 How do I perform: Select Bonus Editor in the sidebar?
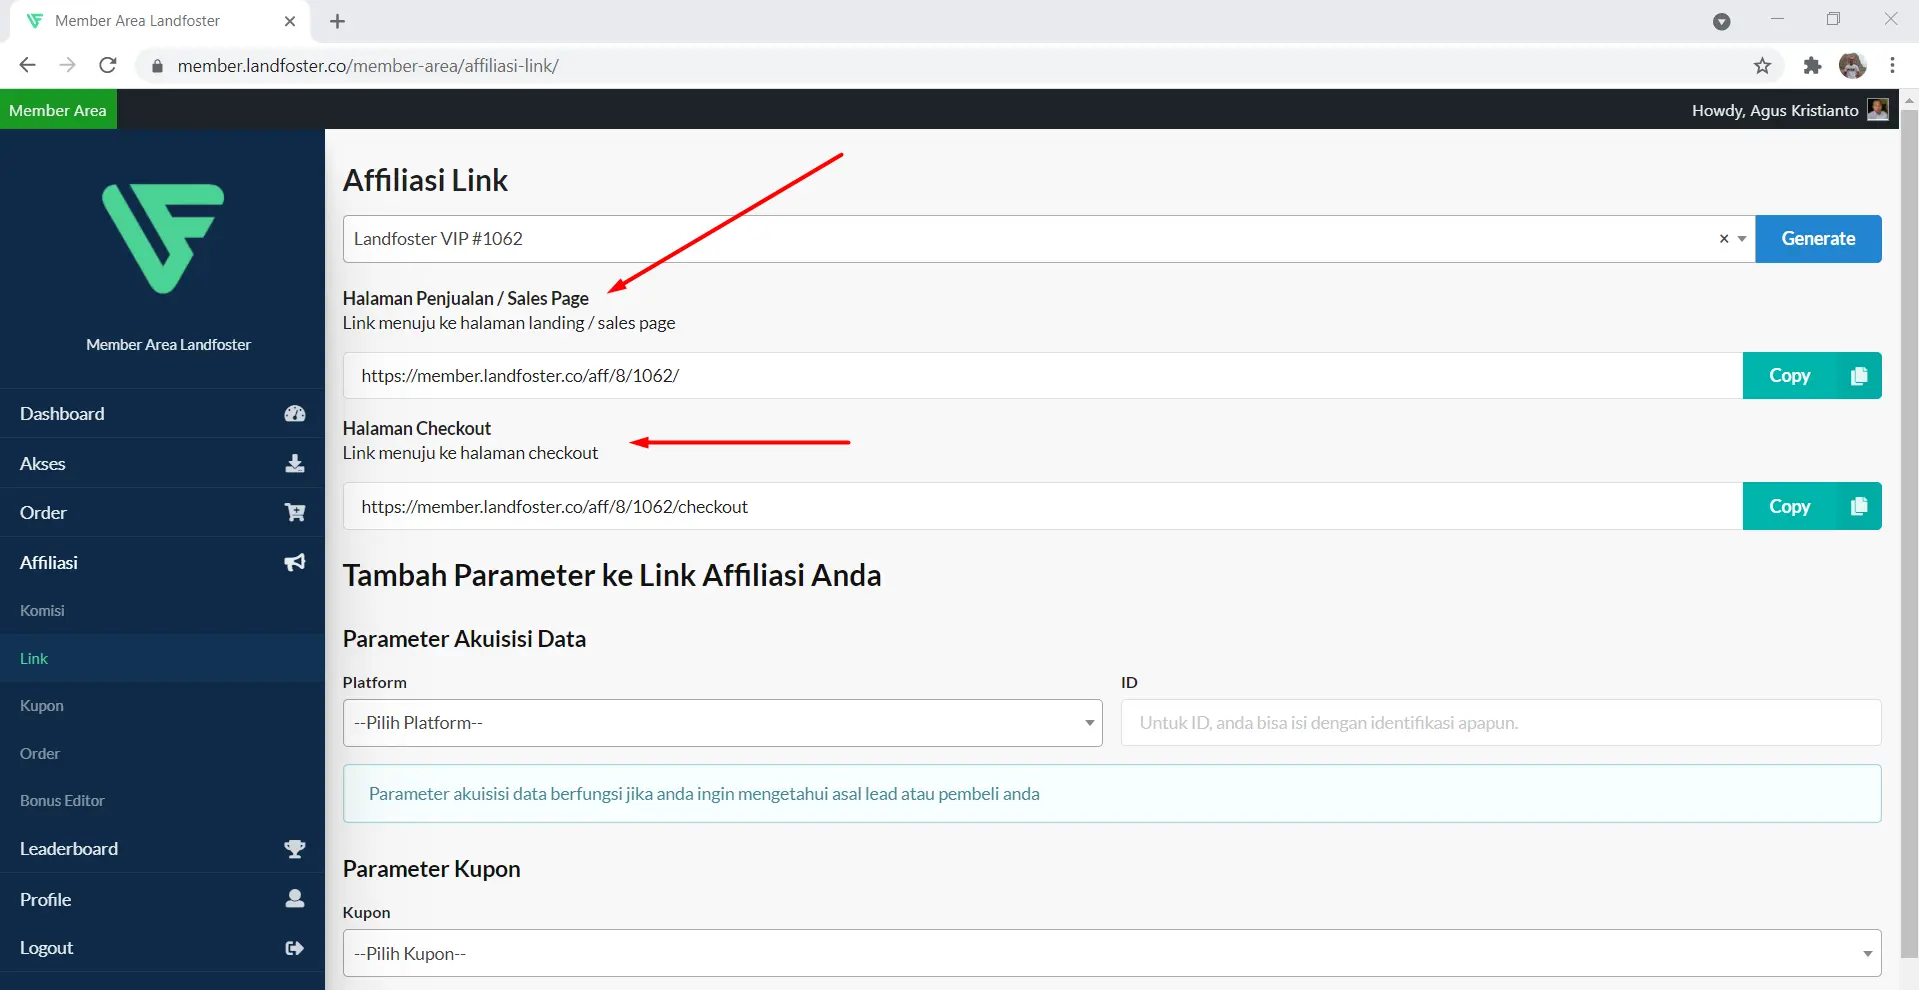62,801
